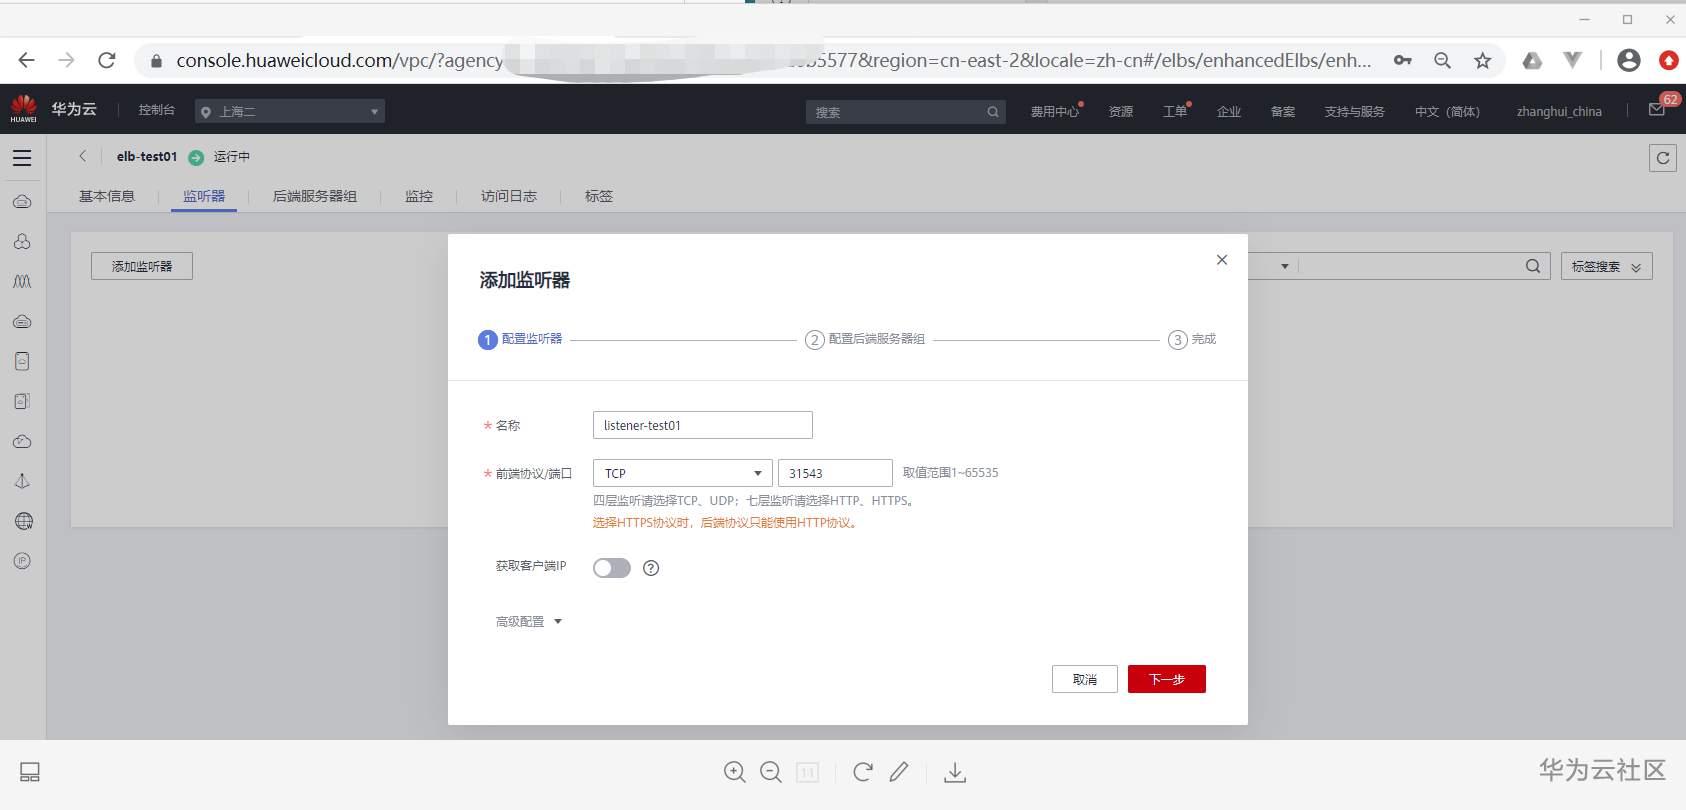Open the 控制台 link

pyautogui.click(x=157, y=110)
